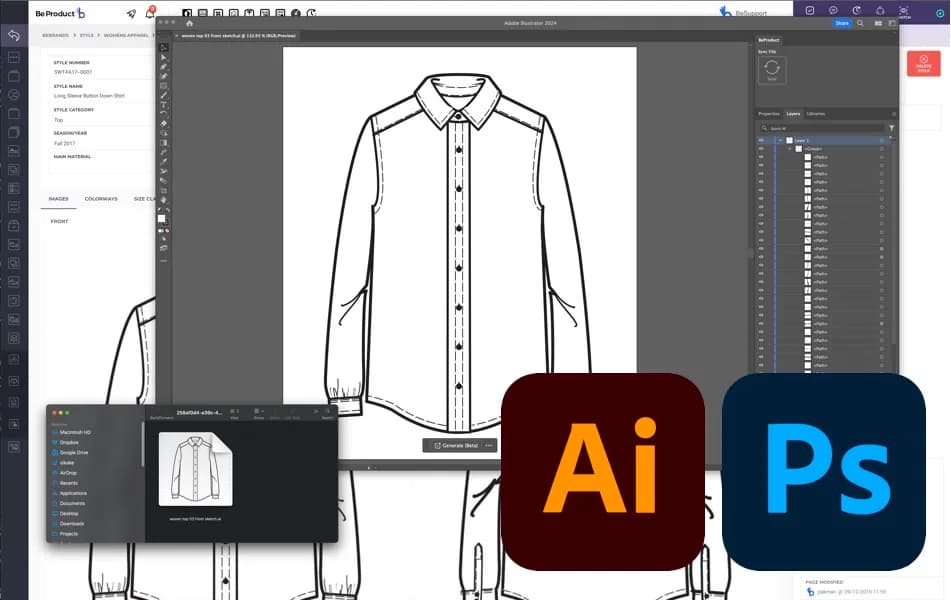Click the Layers panel menu icon
951x600 pixels.
pyautogui.click(x=893, y=113)
